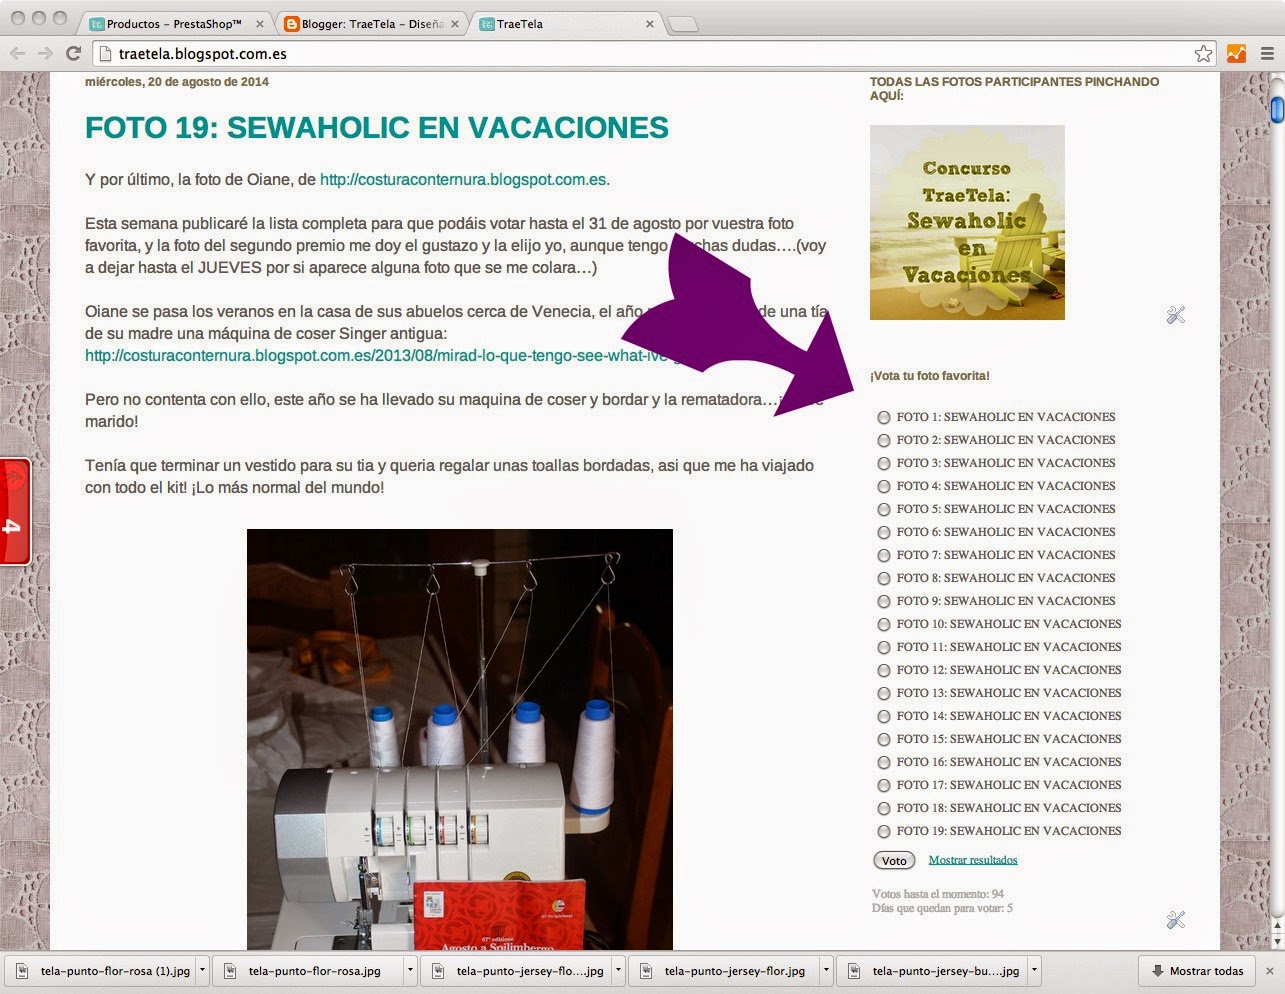Select FOTO 16: SEWAHOLIC EN VACACIONES radio button
Viewport: 1285px width, 994px height.
[x=884, y=762]
